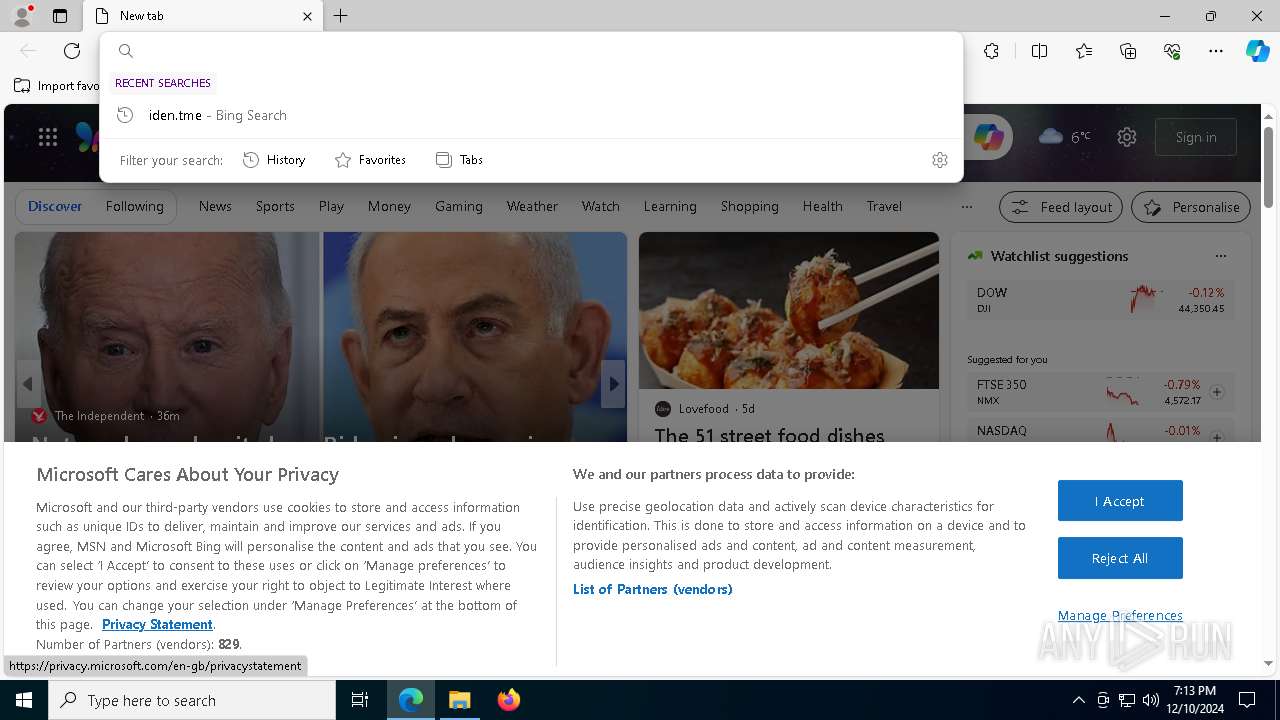Show hidden system tray icons
Viewport: 1280px width, 720px height.
(1078, 700)
